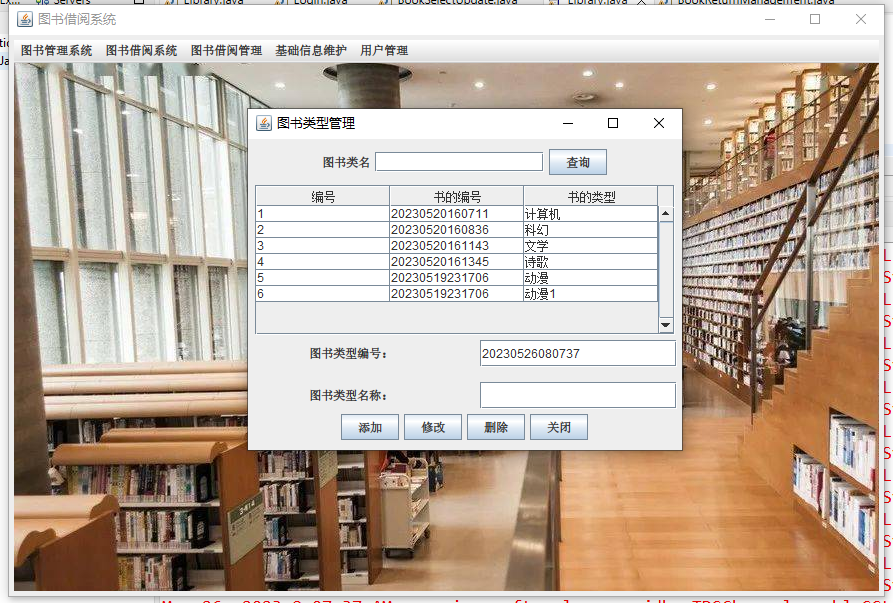
Task: Open the 图书借阅系统 menu
Action: pos(141,51)
